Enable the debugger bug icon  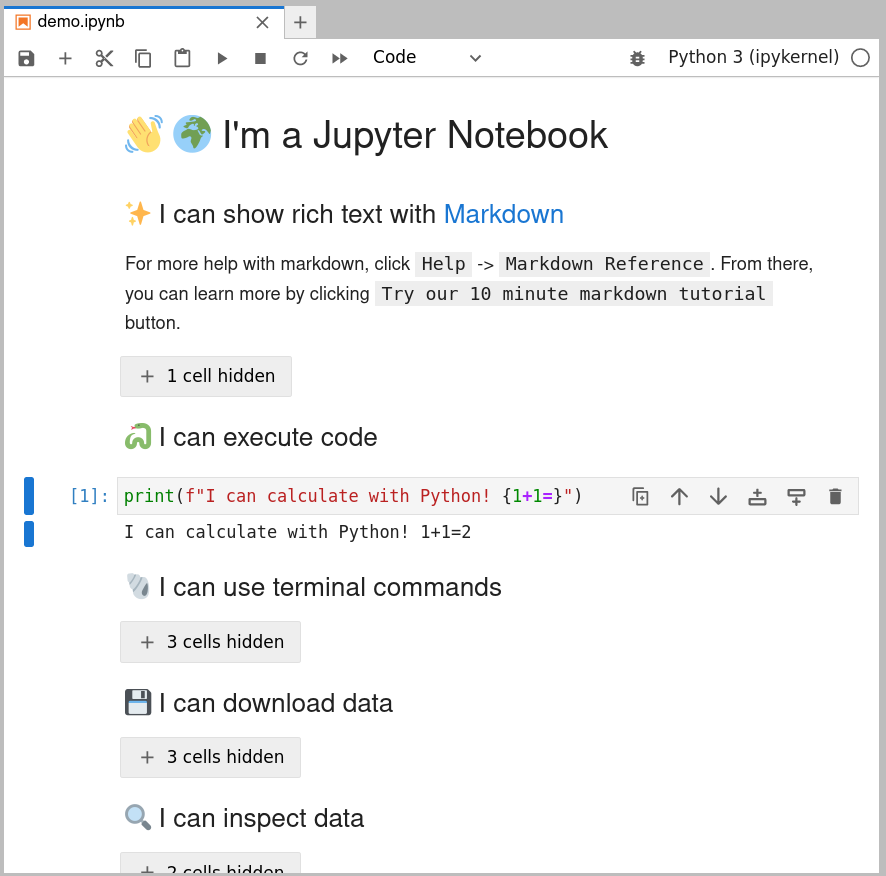[637, 58]
